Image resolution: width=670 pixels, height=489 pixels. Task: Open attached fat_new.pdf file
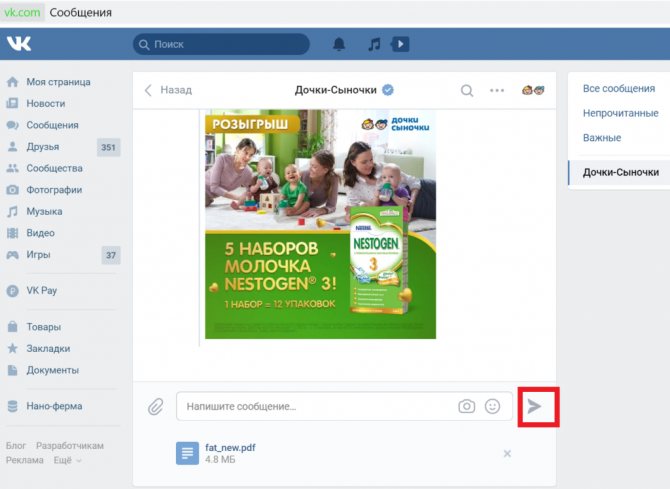tap(230, 448)
